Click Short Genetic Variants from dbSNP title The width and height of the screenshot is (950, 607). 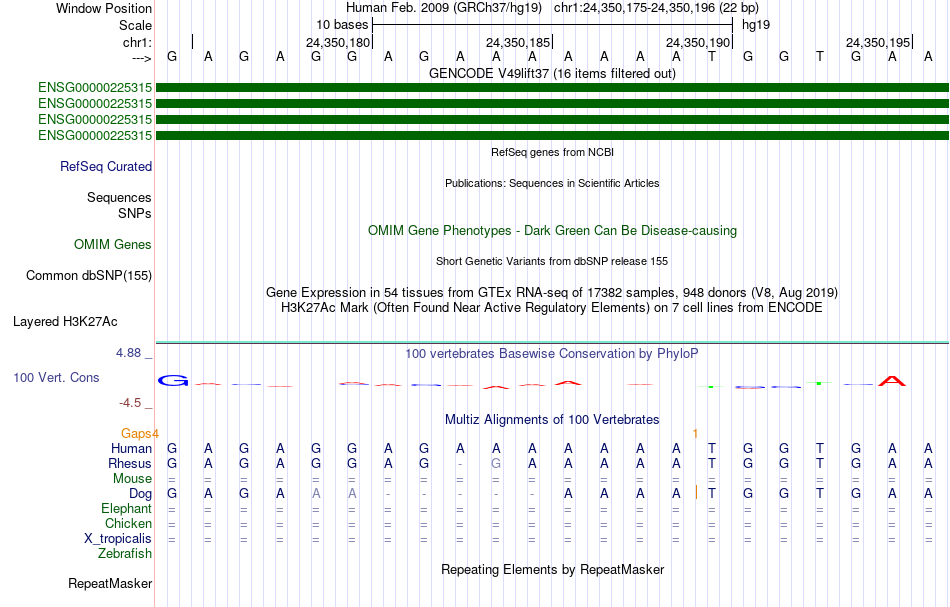click(552, 261)
